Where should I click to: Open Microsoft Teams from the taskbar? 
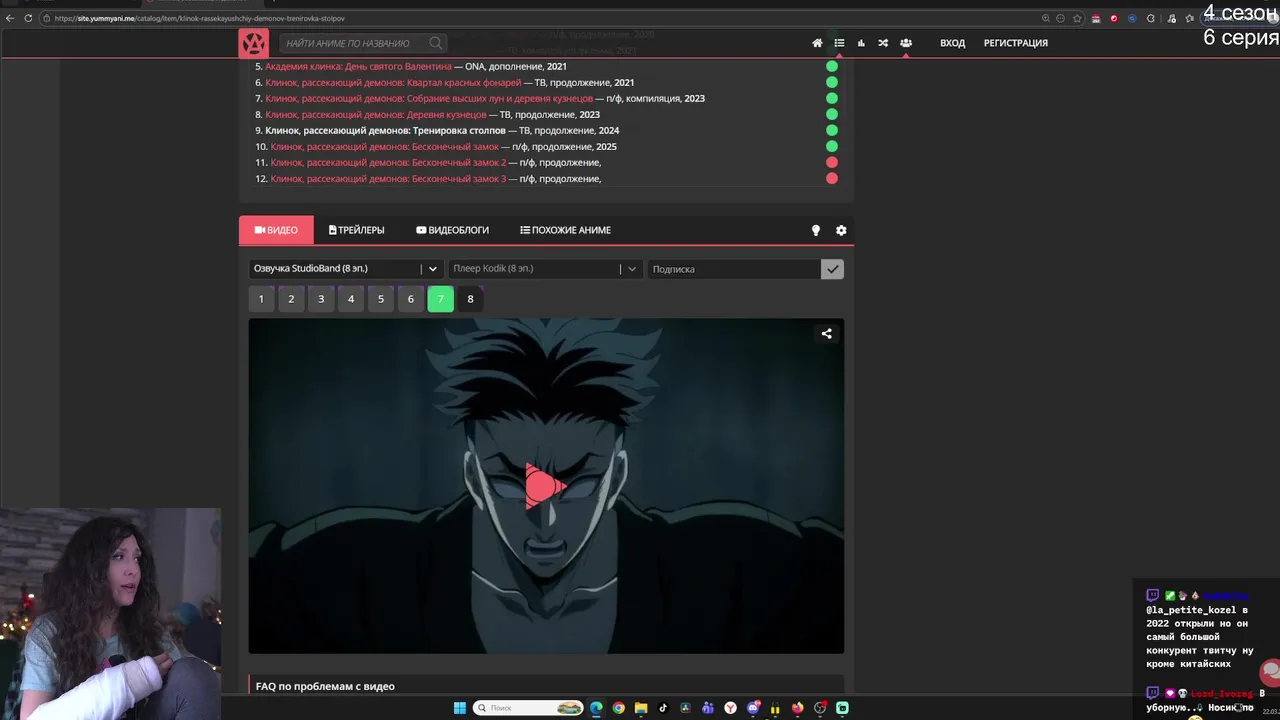click(708, 708)
